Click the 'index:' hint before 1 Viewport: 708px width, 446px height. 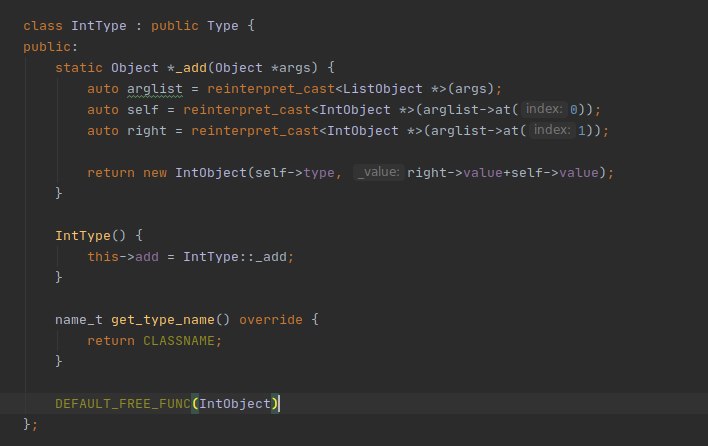pyautogui.click(x=552, y=130)
